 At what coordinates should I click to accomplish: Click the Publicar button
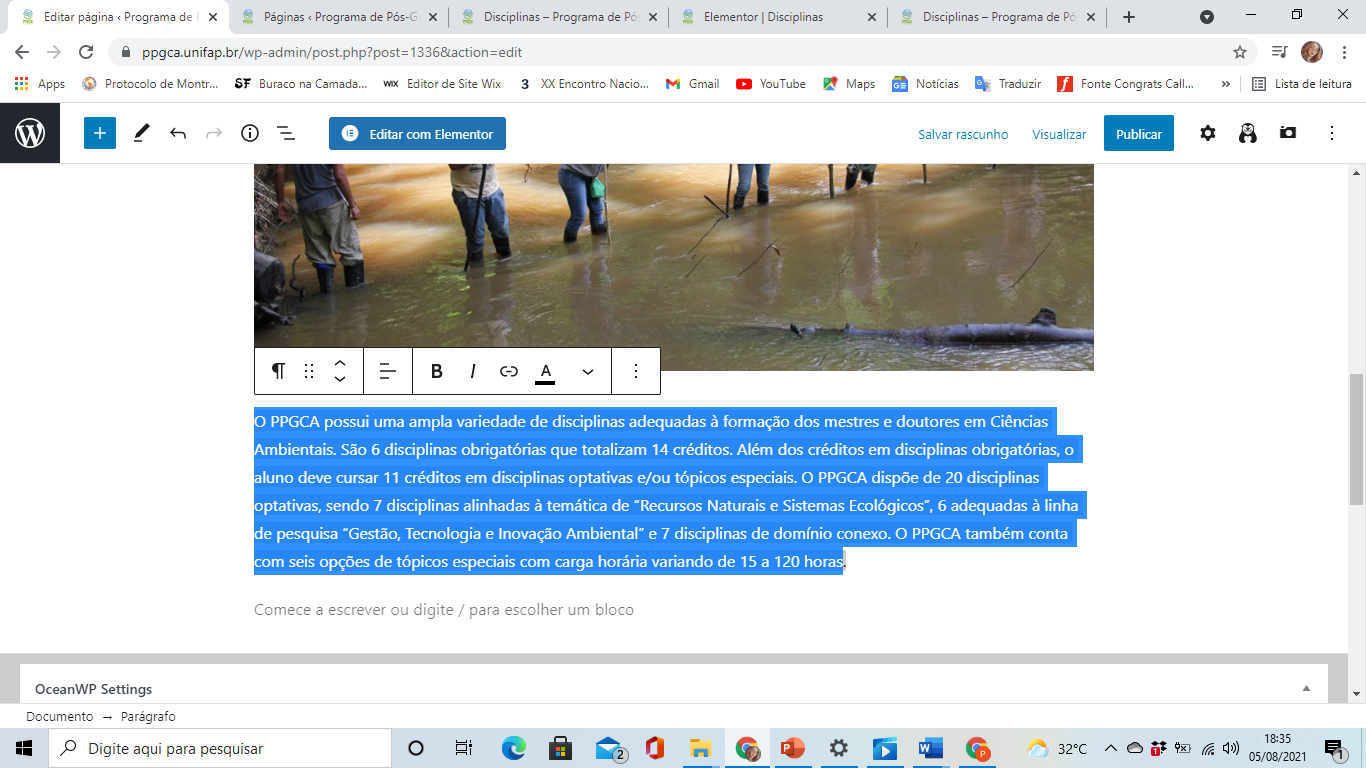click(1139, 133)
